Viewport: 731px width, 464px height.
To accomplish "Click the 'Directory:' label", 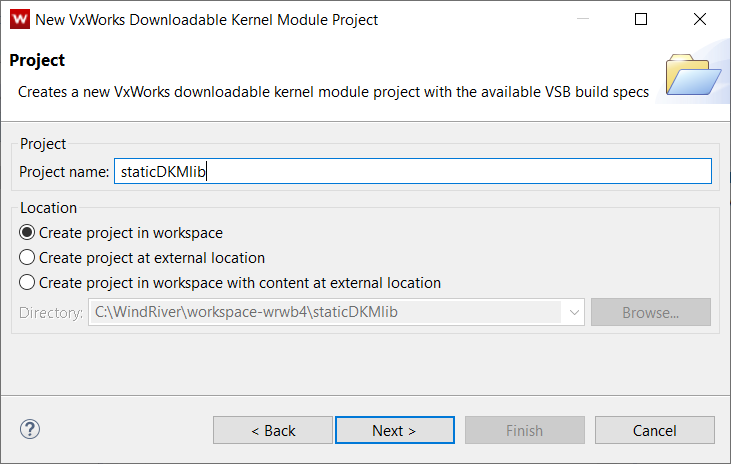I will [x=51, y=312].
